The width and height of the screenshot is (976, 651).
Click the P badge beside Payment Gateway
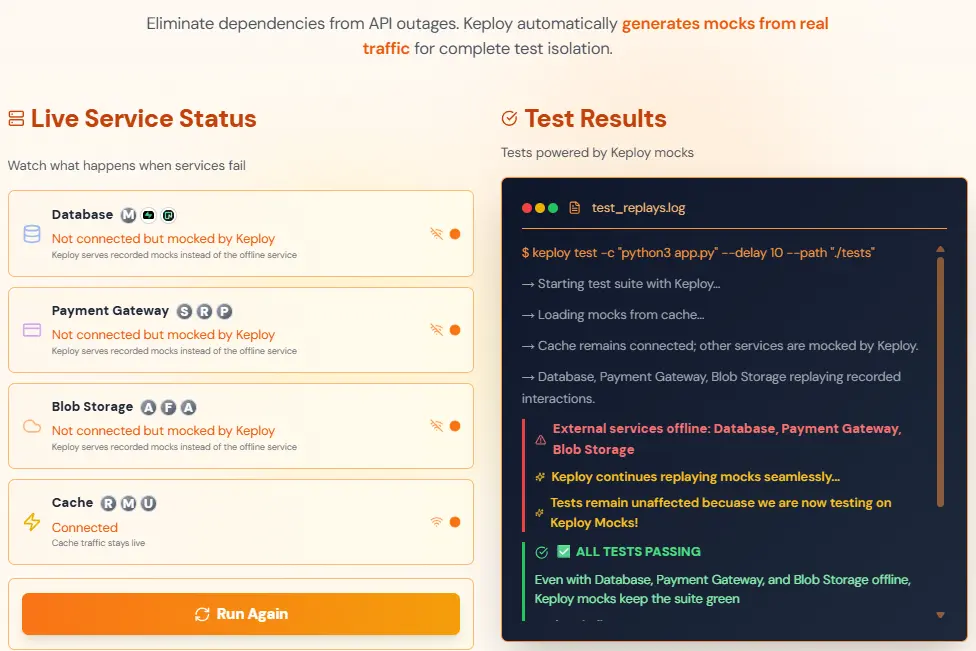[224, 311]
